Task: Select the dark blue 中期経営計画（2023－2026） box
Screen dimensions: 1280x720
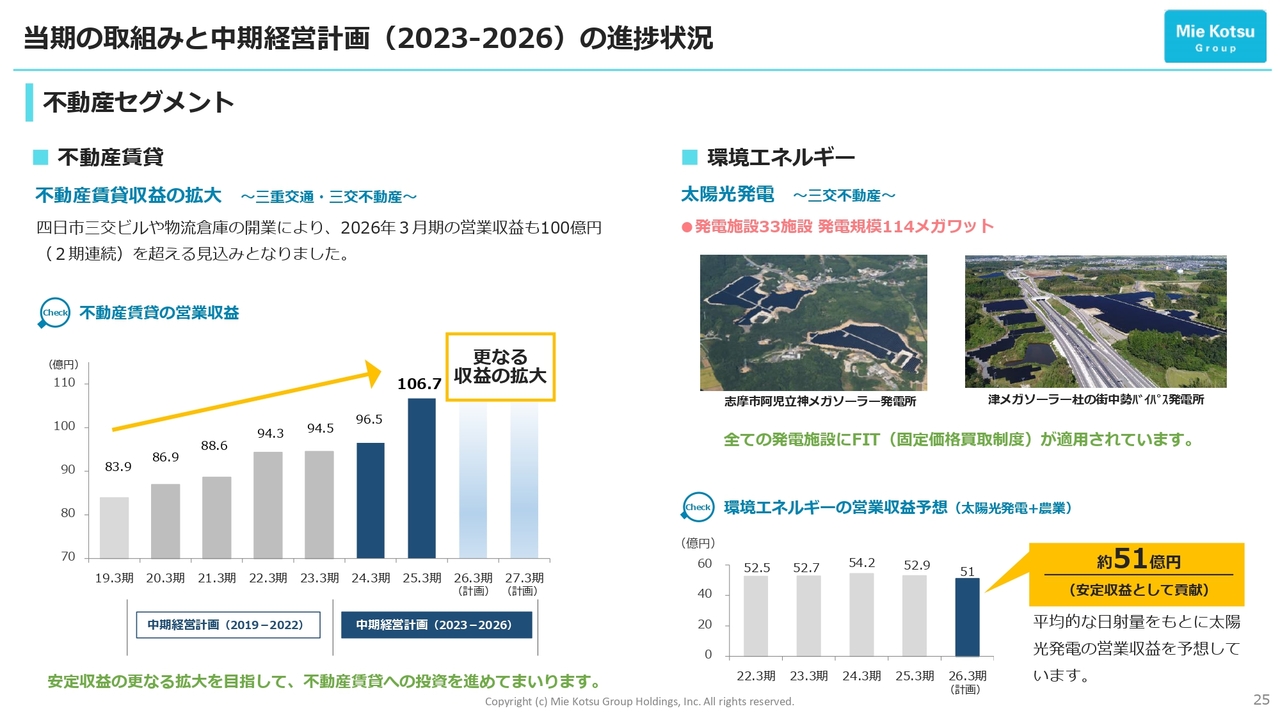Action: click(x=436, y=625)
